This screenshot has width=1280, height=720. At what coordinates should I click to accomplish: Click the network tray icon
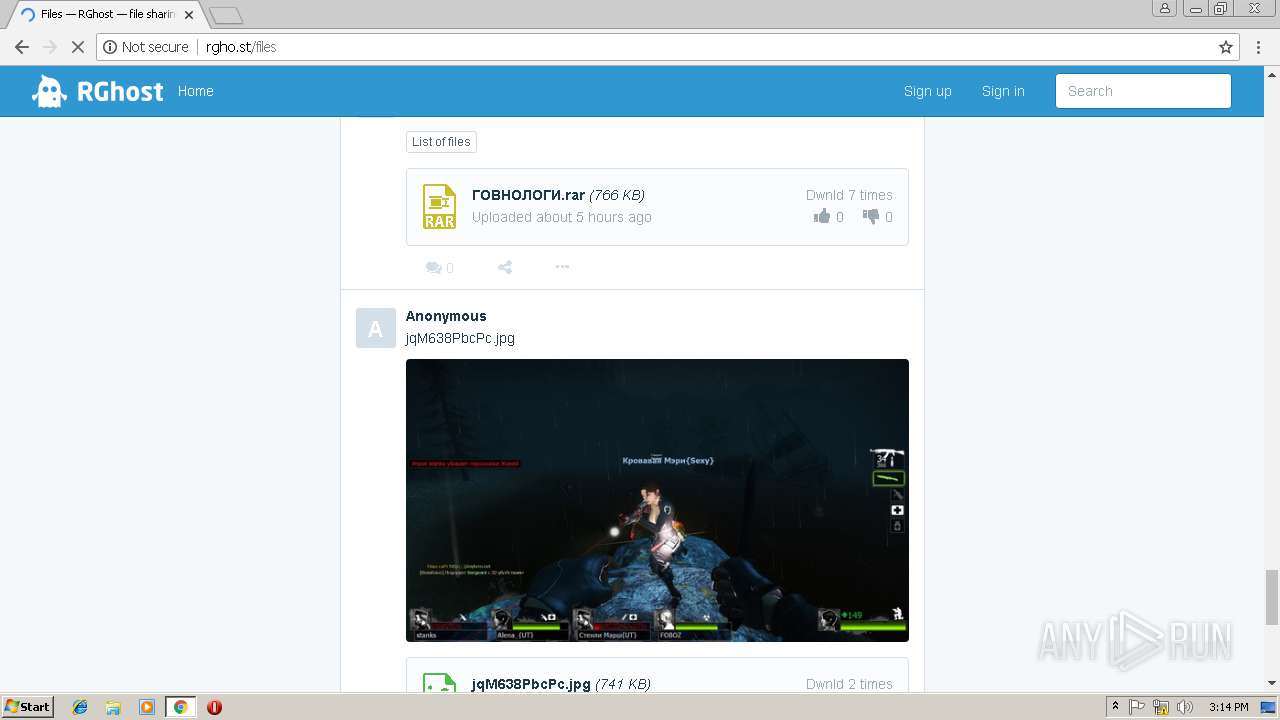click(1161, 707)
